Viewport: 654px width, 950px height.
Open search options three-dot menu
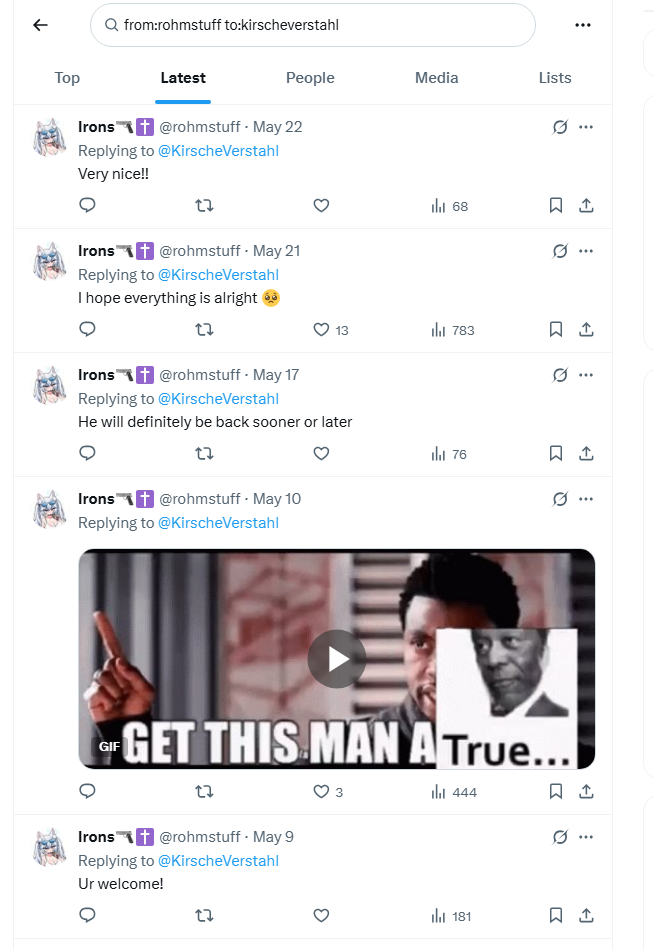pyautogui.click(x=582, y=25)
